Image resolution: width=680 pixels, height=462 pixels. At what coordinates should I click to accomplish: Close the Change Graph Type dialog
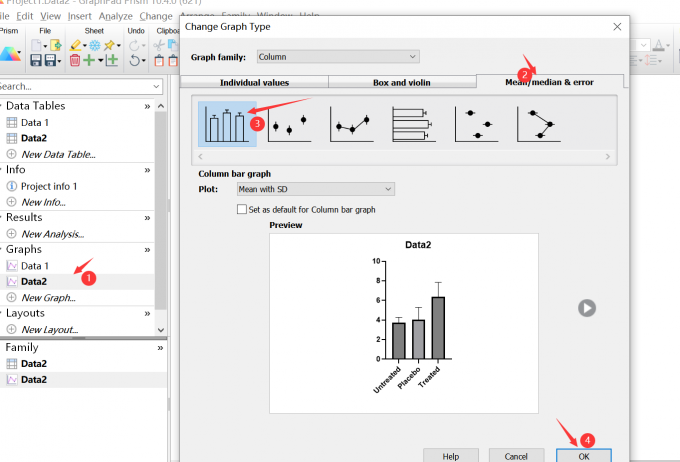[617, 27]
